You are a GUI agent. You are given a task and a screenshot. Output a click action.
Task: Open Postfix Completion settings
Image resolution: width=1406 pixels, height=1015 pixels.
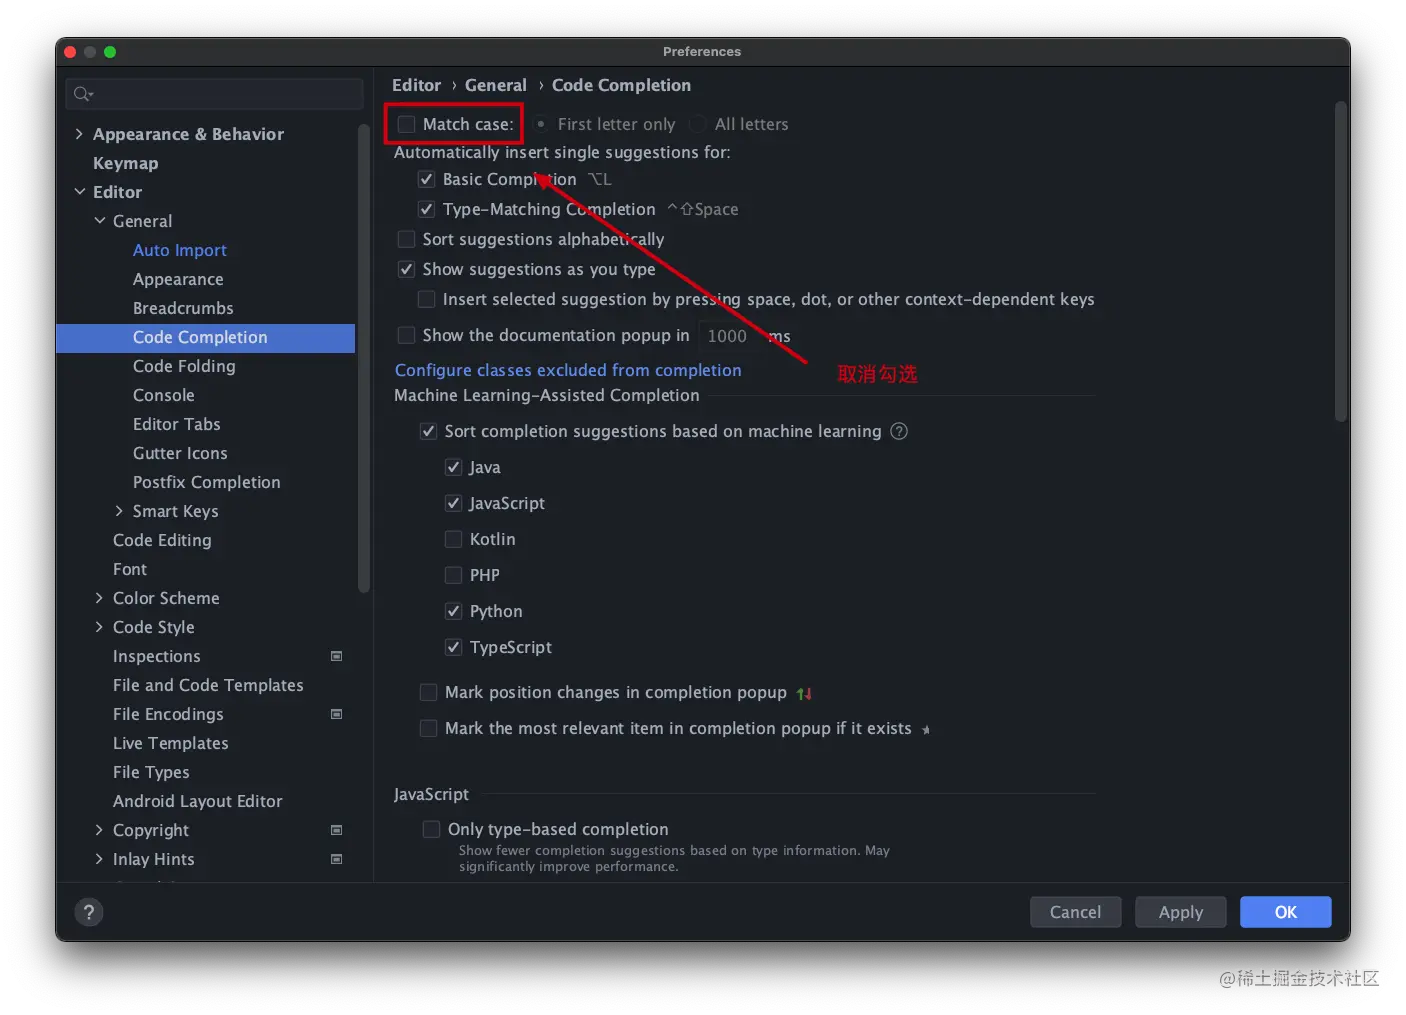click(207, 482)
